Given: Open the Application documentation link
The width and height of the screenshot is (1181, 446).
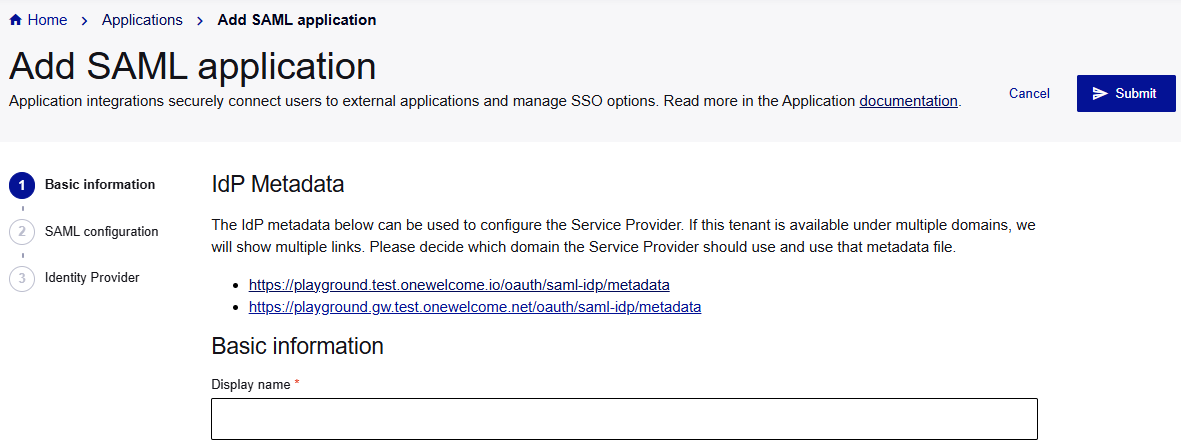Looking at the screenshot, I should pos(908,101).
